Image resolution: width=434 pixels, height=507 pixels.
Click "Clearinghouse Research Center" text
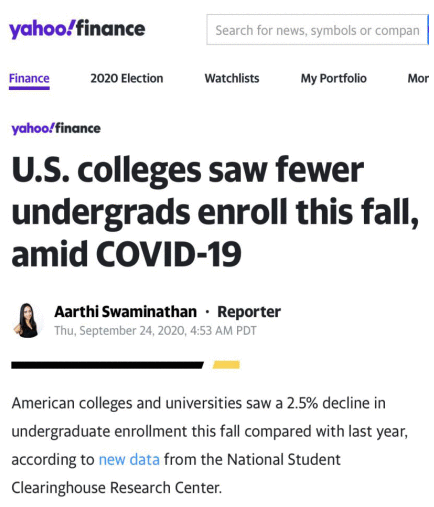click(116, 488)
